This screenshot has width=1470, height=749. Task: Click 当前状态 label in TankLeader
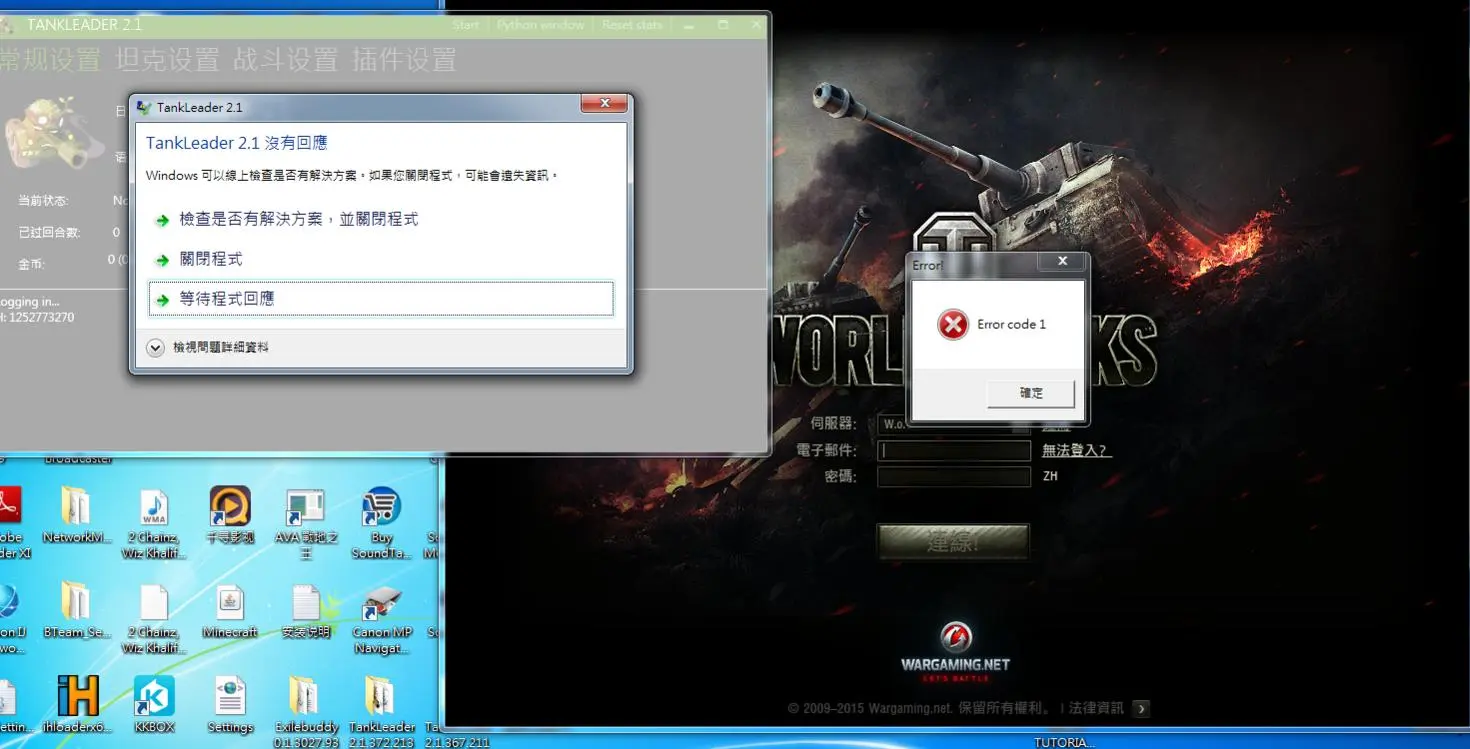[x=43, y=201]
